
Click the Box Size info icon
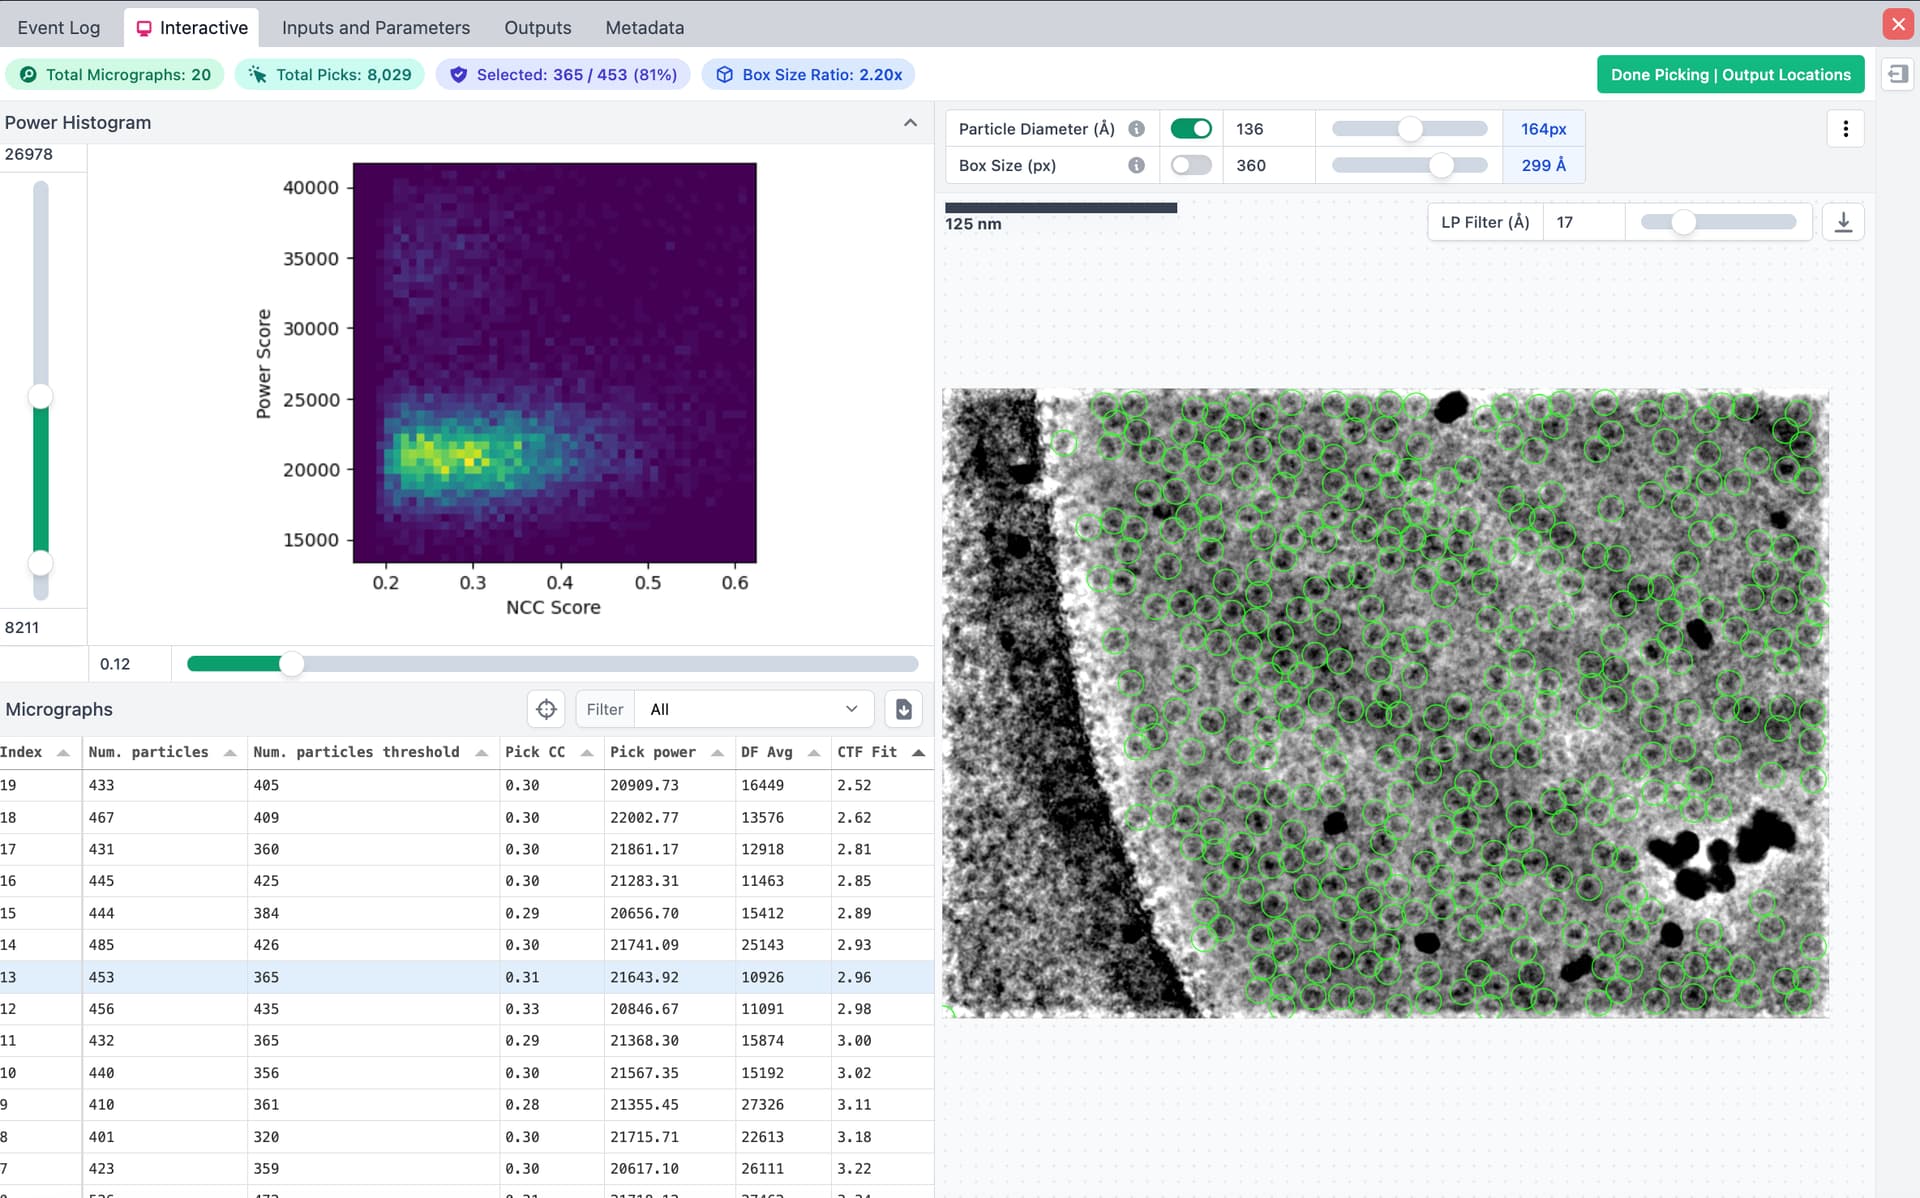(x=1136, y=165)
